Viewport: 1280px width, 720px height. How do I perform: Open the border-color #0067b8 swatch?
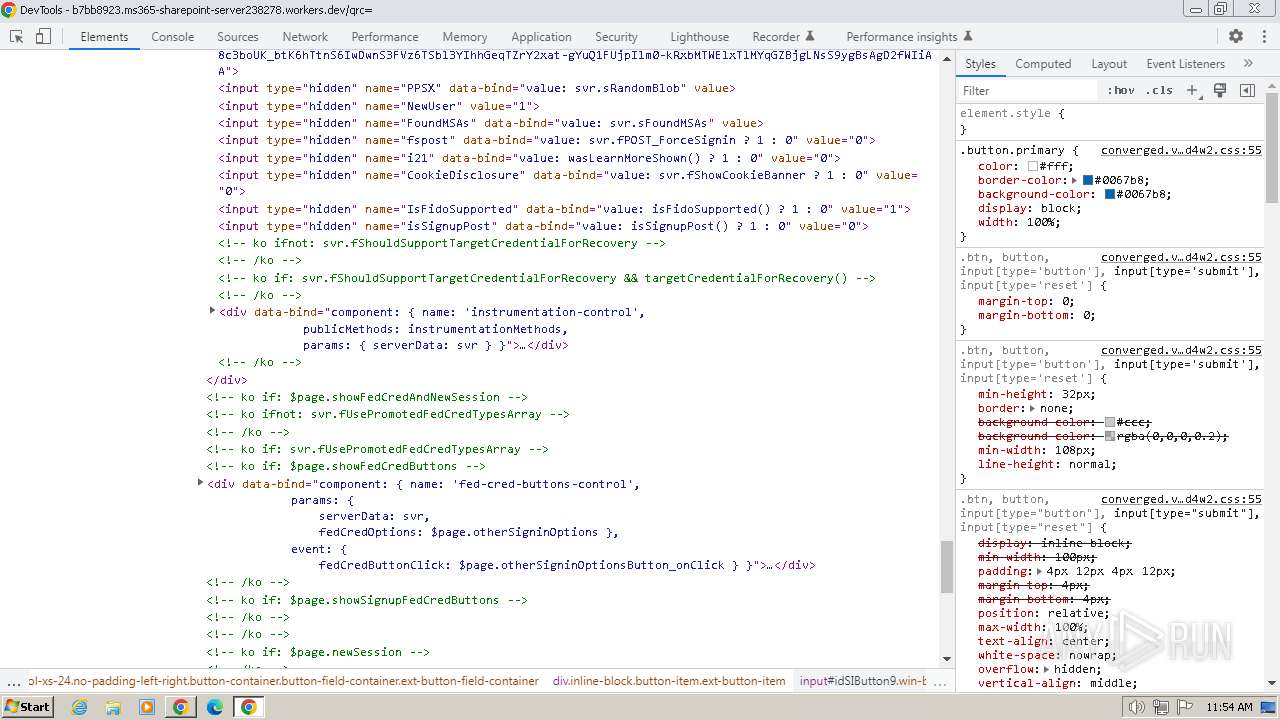(x=1088, y=180)
